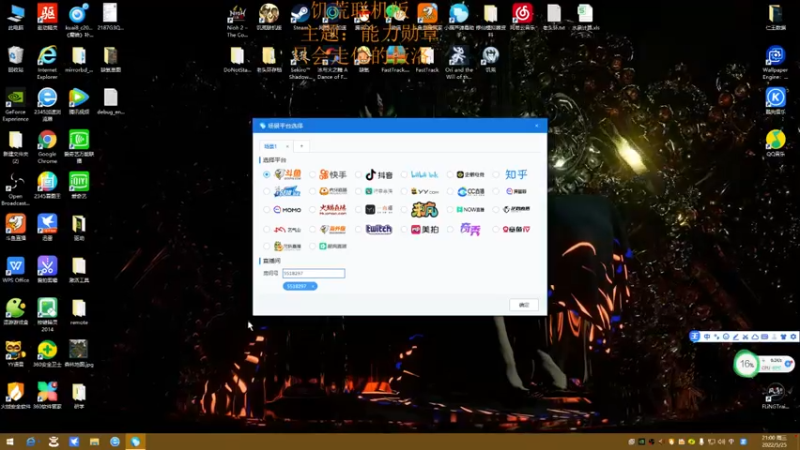
Task: Close the first scene tab with its x
Action: (x=287, y=146)
